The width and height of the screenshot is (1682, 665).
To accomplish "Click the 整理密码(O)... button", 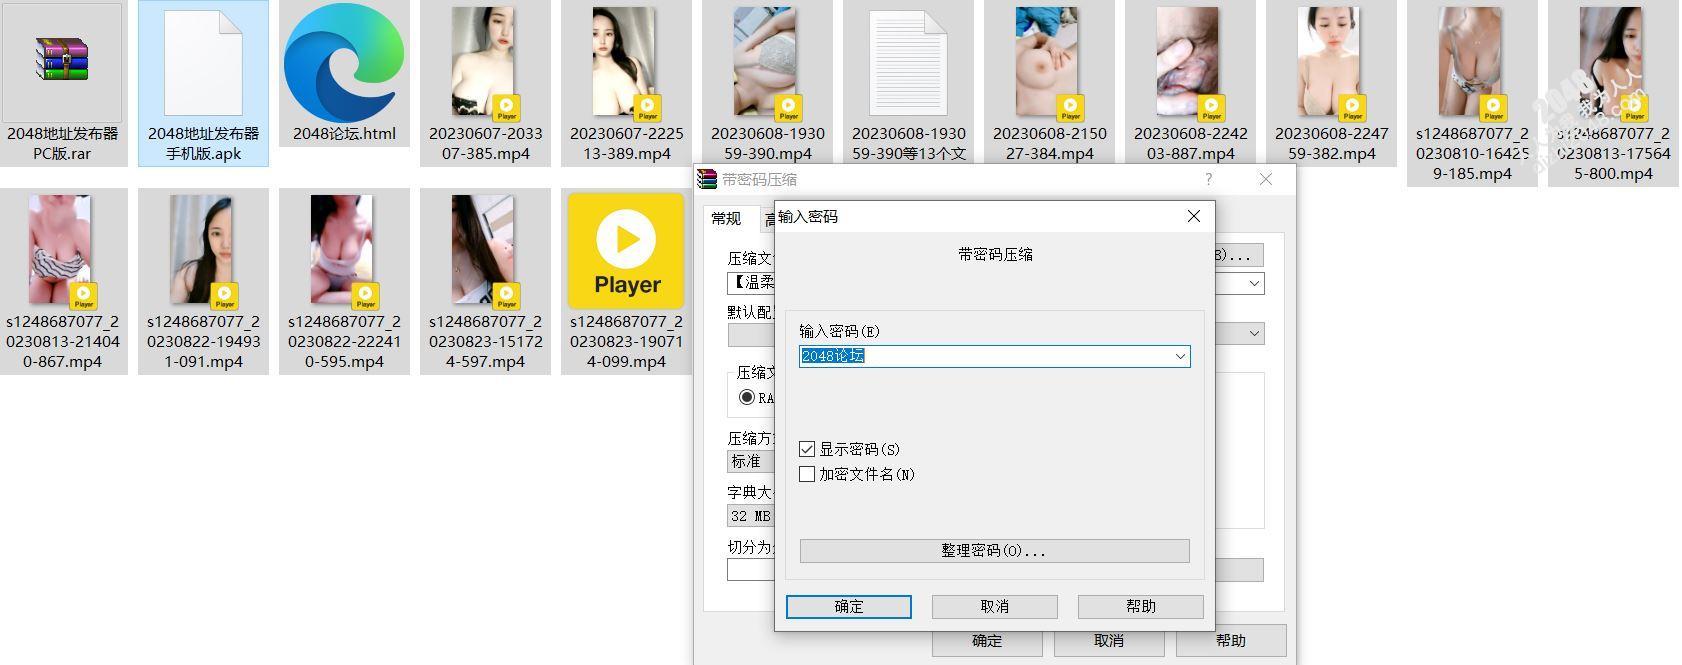I will [x=994, y=551].
